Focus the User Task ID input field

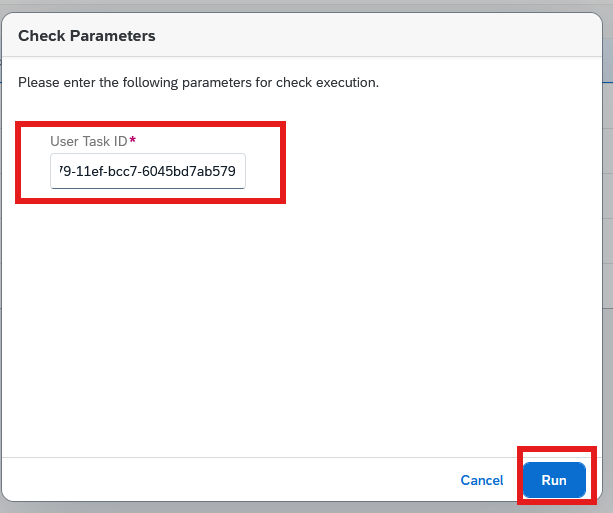[148, 171]
